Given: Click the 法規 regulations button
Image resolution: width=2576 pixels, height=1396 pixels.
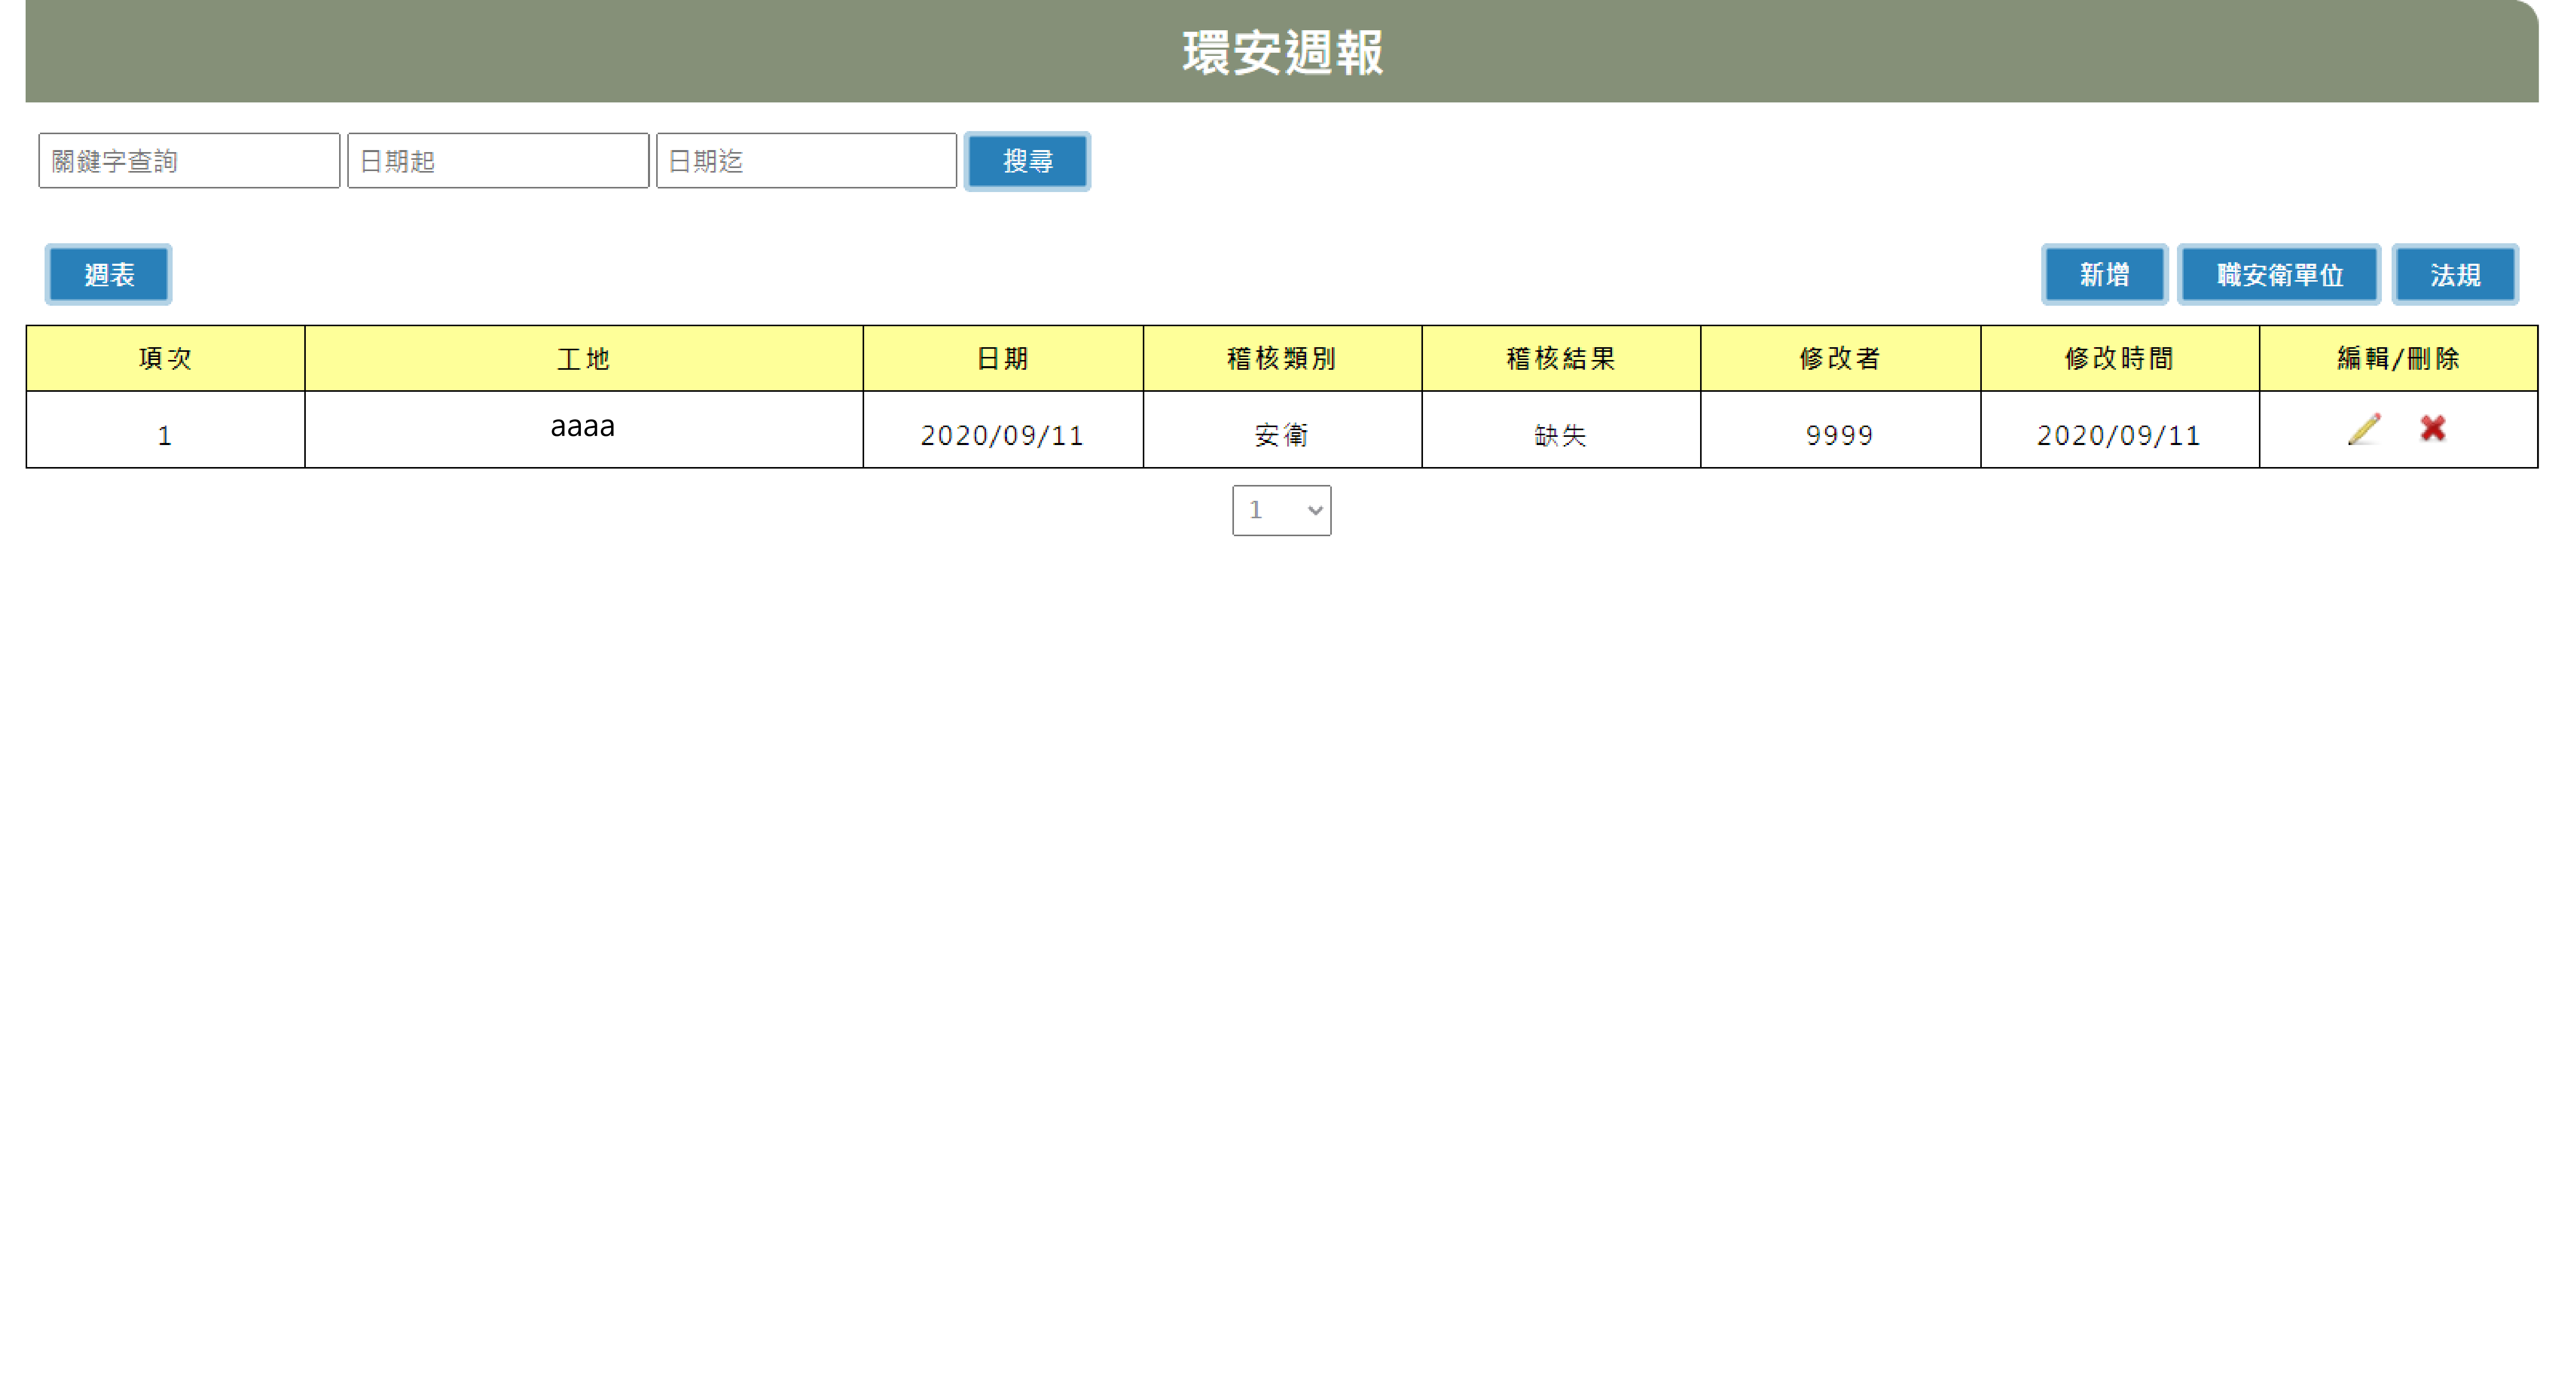Looking at the screenshot, I should [2455, 274].
